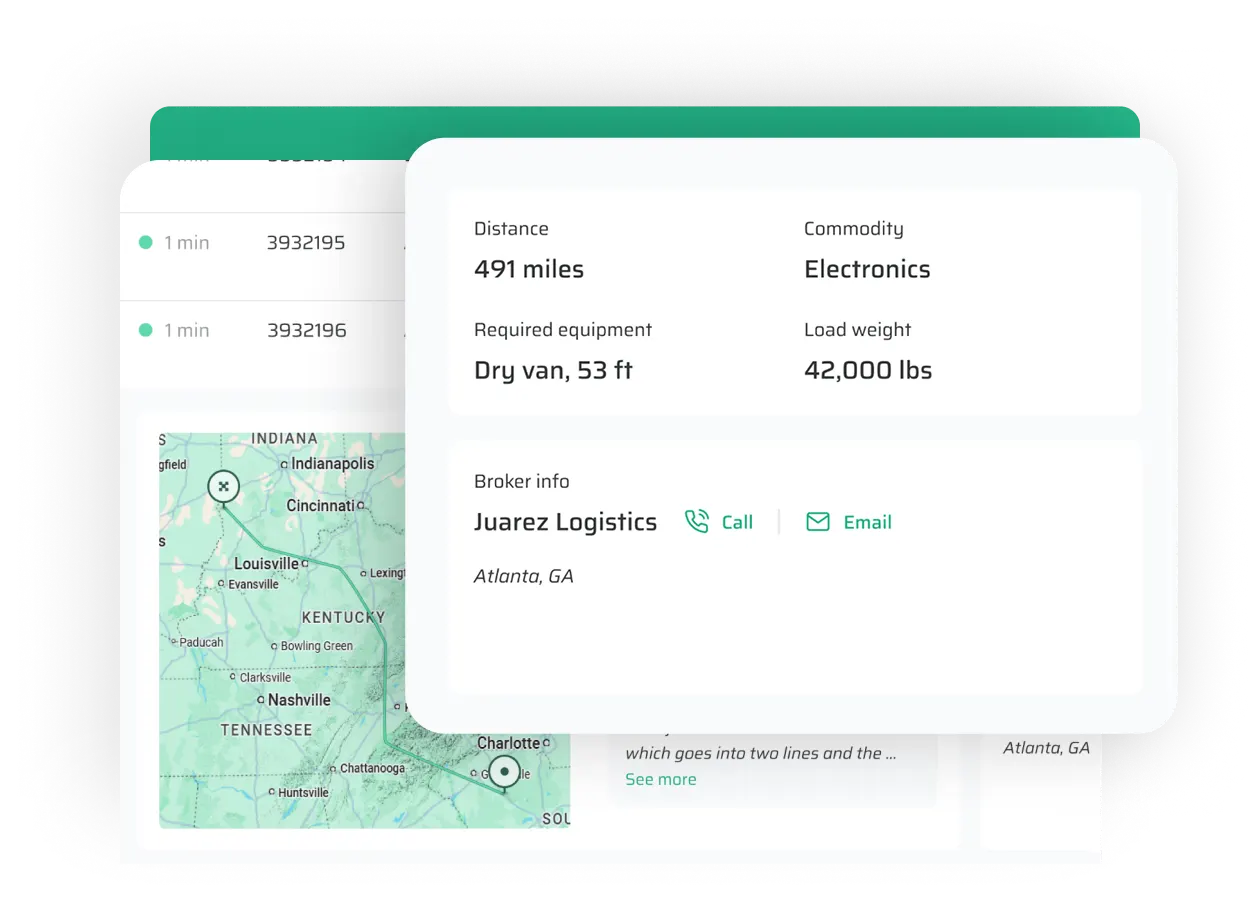Viewport: 1249px width, 904px height.
Task: Click green status dot for load 3932195
Action: (x=146, y=242)
